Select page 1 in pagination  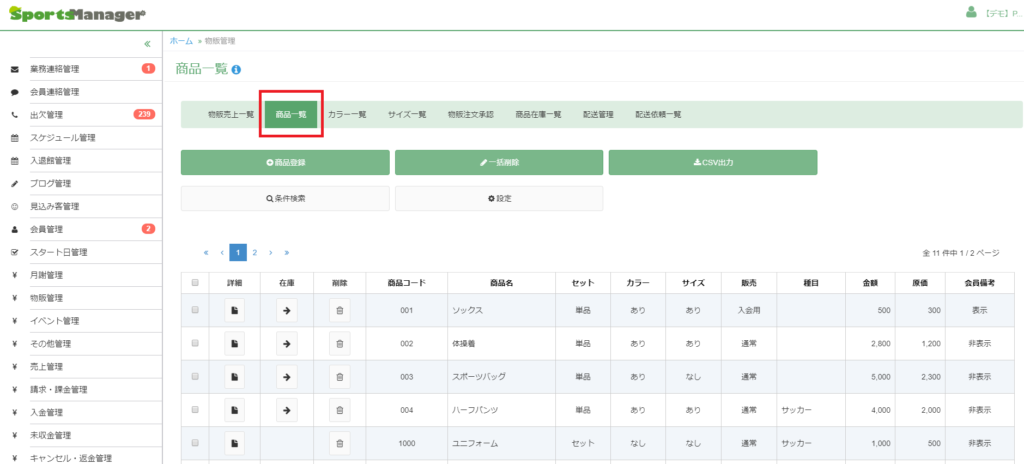coord(238,252)
